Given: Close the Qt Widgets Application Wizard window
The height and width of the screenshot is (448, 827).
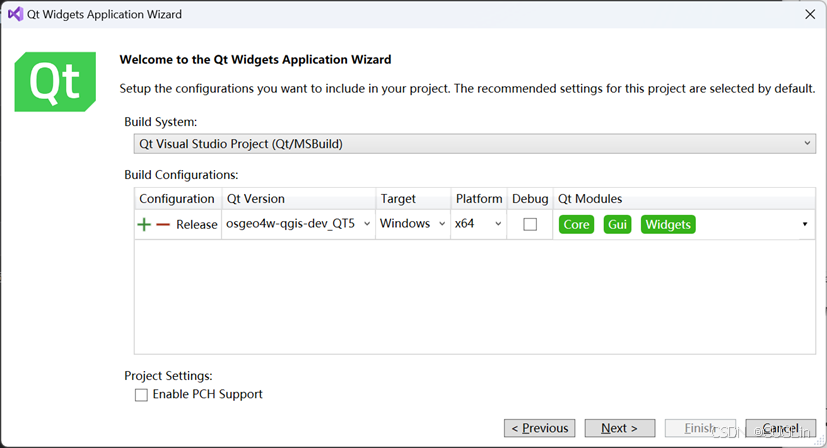Looking at the screenshot, I should (810, 14).
